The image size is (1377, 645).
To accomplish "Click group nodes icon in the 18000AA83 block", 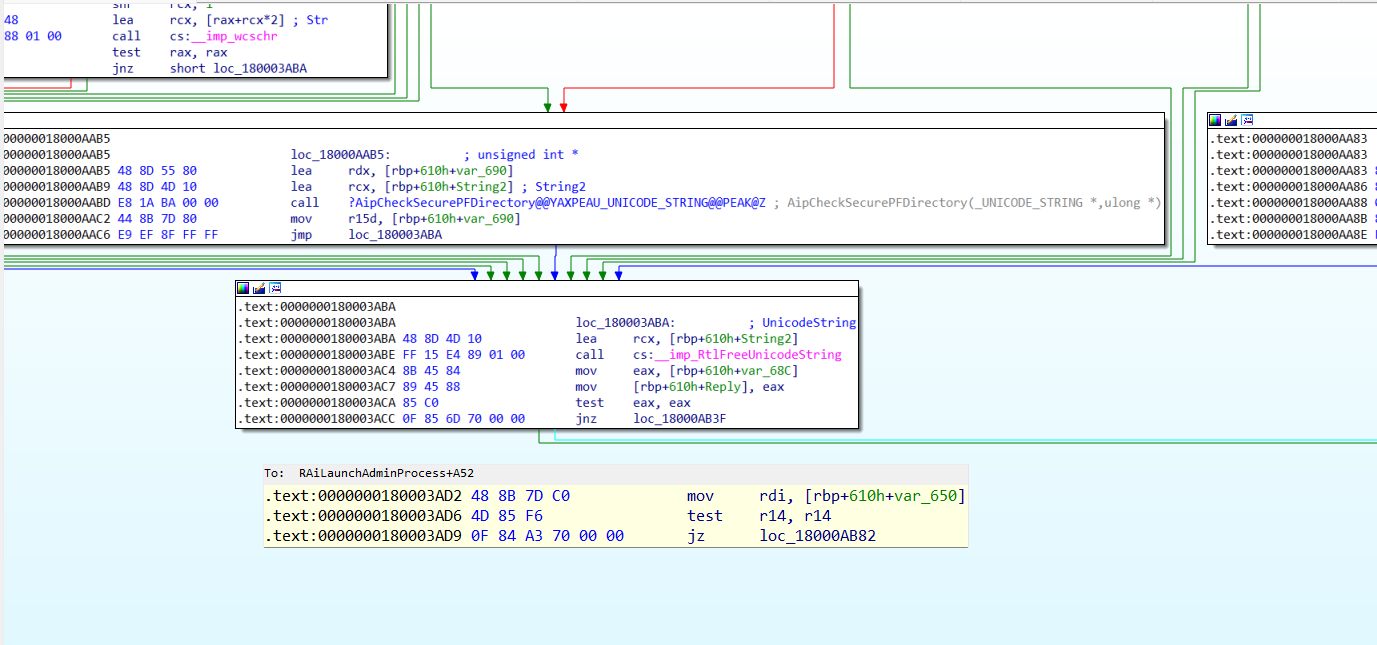I will point(1247,120).
